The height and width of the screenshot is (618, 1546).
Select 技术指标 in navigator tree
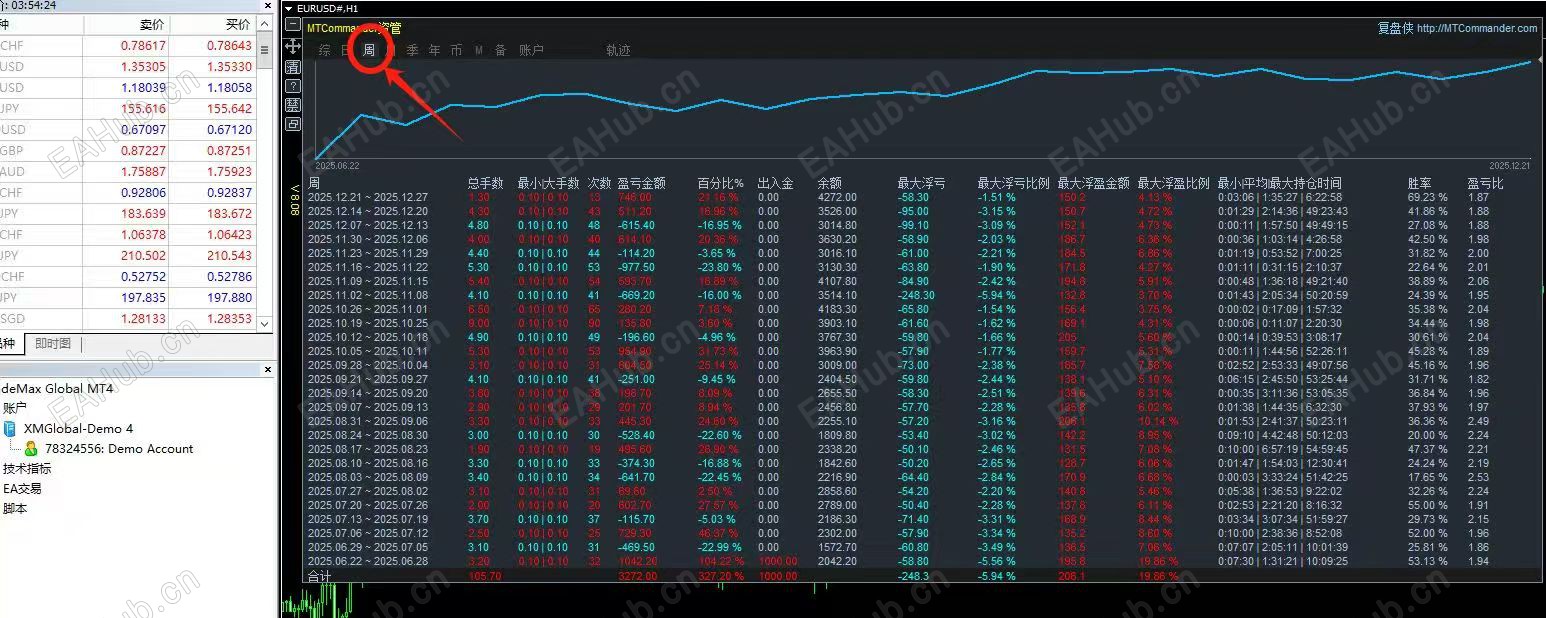tap(27, 468)
